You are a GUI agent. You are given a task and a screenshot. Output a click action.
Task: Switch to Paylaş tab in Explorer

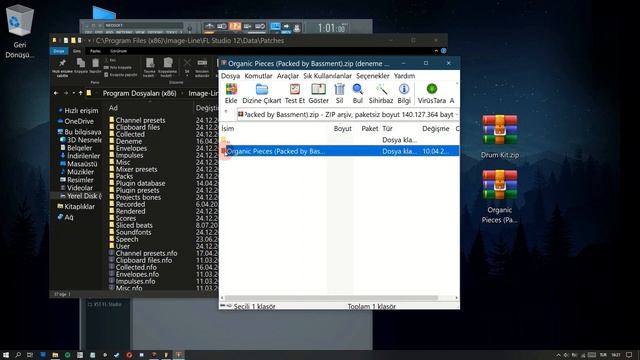click(x=95, y=51)
